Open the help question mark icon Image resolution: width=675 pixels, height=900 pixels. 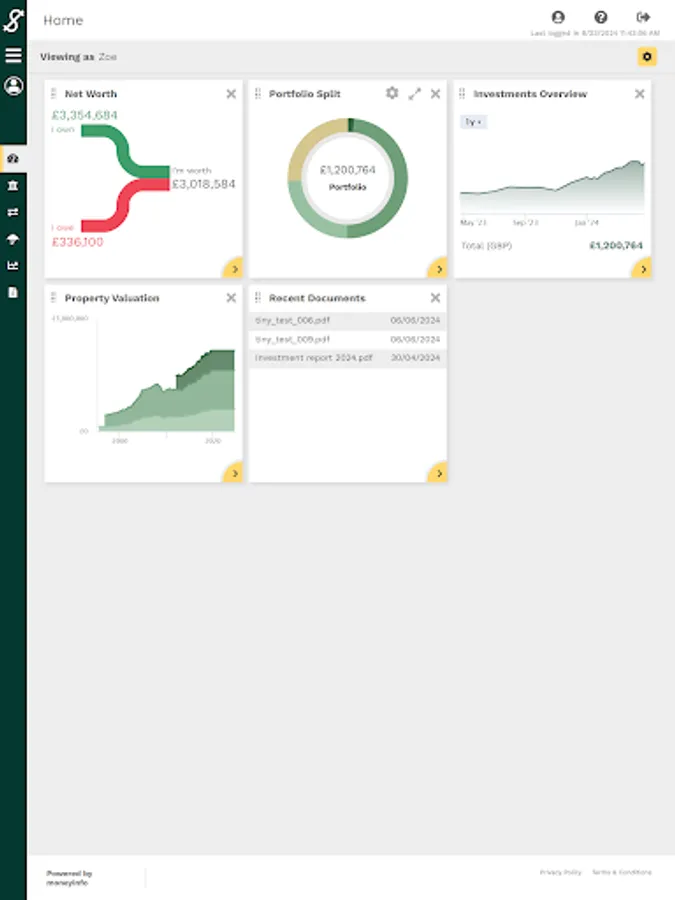click(600, 17)
